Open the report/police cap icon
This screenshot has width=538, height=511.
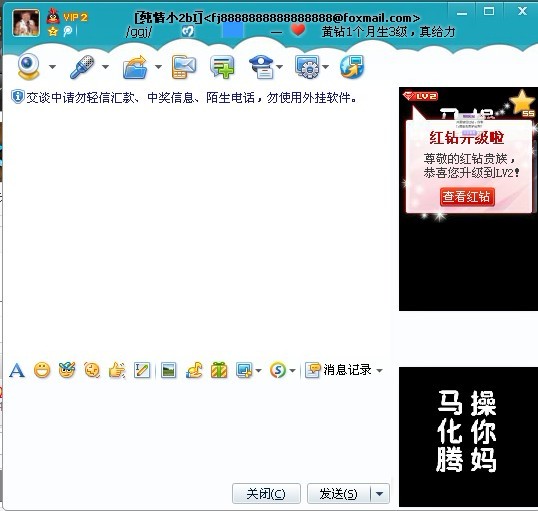tap(261, 67)
